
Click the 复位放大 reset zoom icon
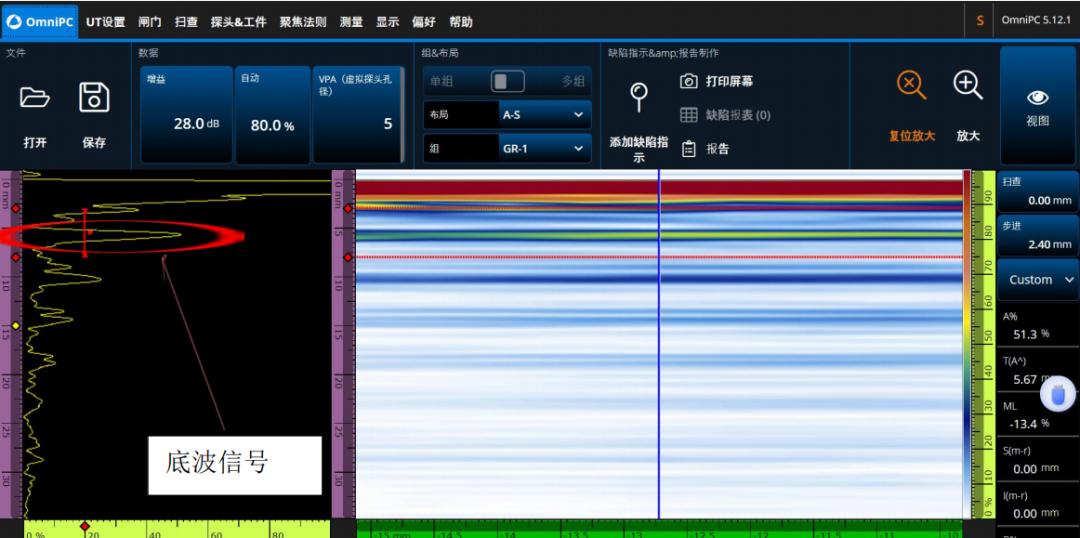pyautogui.click(x=911, y=85)
